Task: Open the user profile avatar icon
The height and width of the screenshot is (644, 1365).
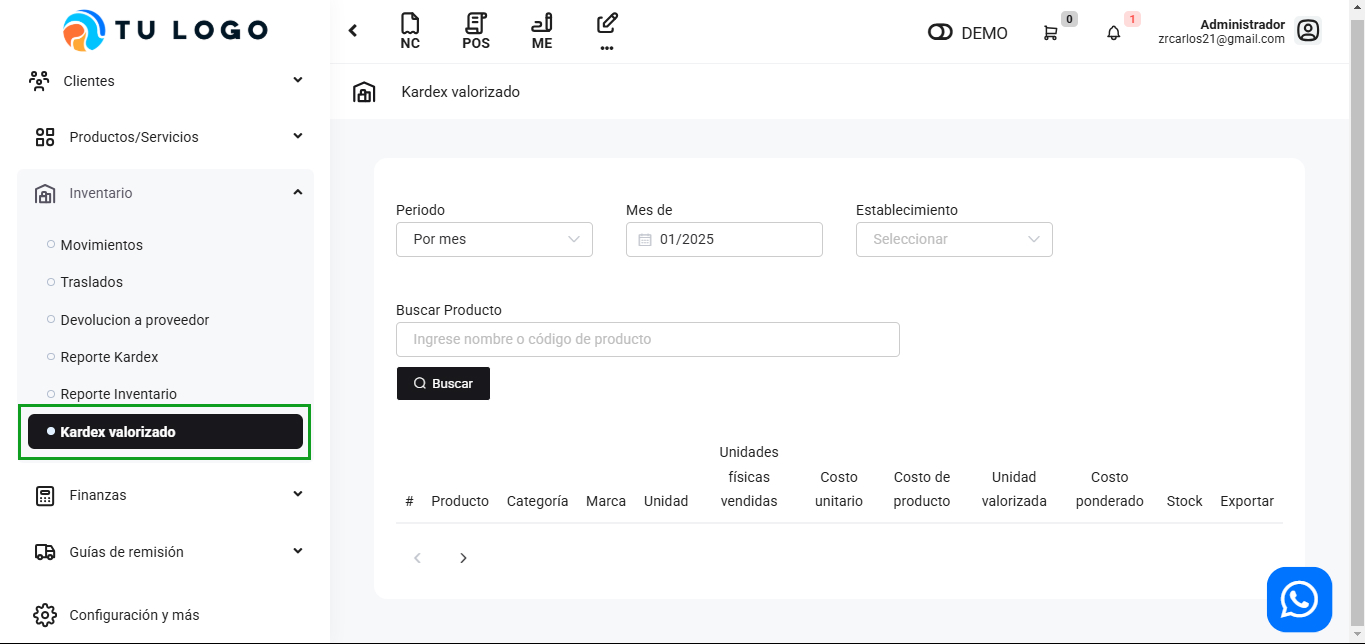Action: click(x=1308, y=31)
